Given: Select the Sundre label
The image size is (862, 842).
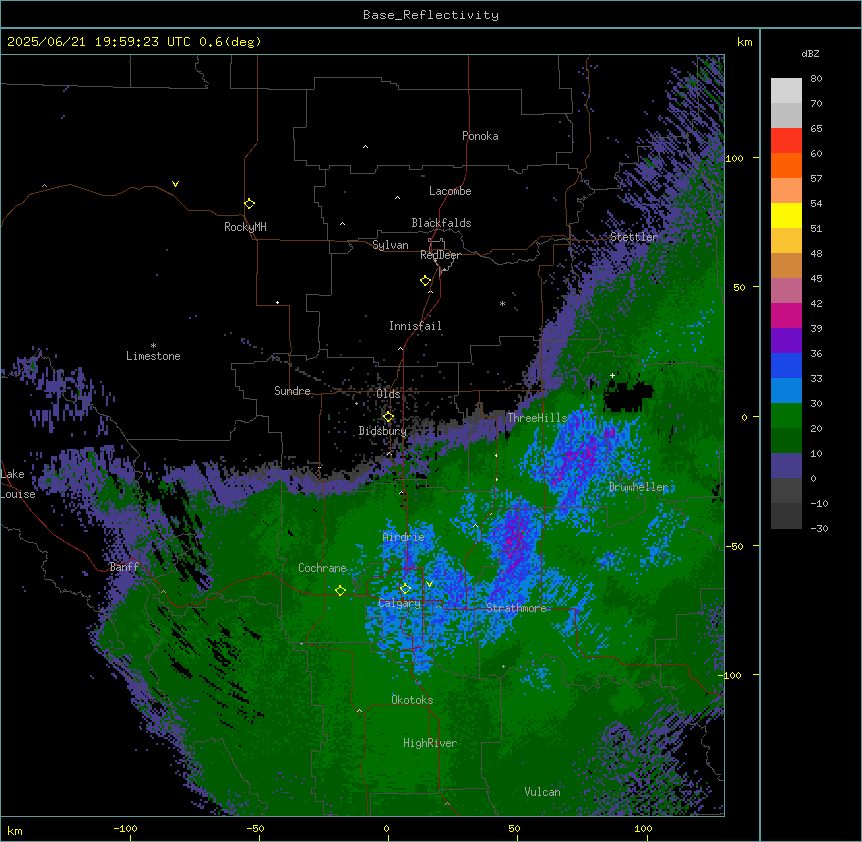Looking at the screenshot, I should click(292, 391).
